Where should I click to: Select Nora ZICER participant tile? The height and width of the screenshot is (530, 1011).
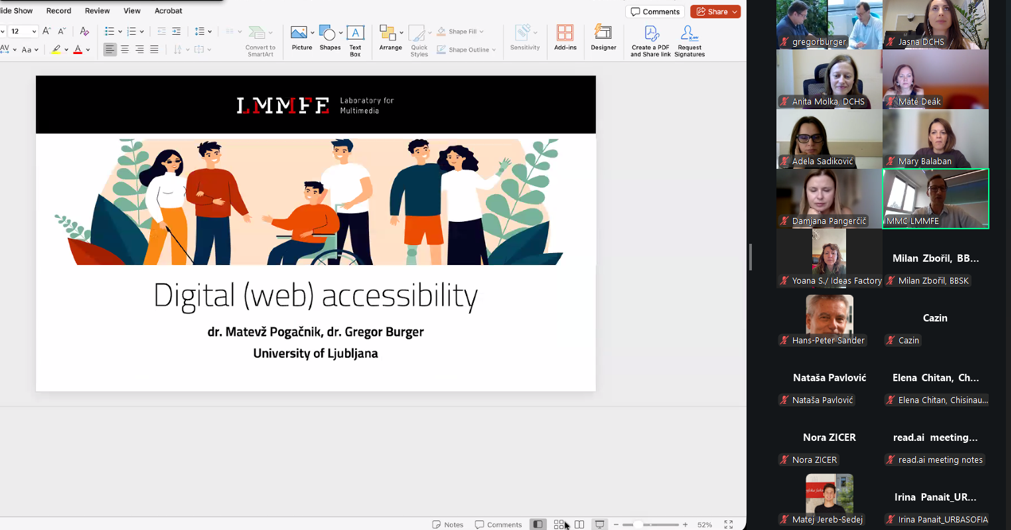tap(829, 437)
